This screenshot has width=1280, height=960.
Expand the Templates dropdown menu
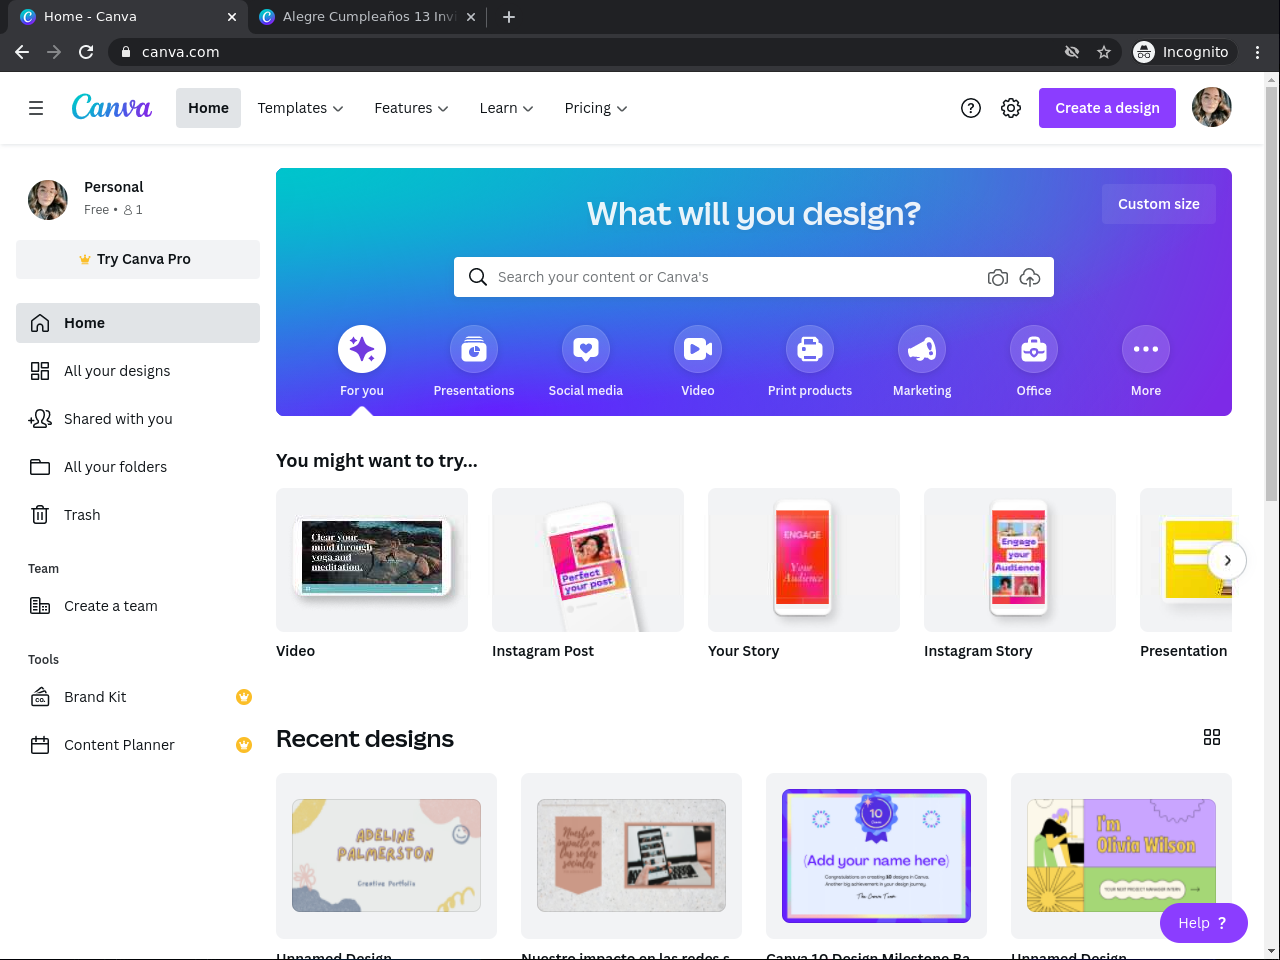(300, 108)
